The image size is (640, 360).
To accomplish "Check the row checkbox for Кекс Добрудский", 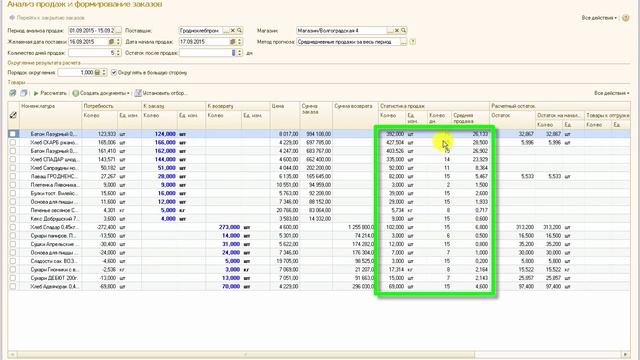I will [13, 219].
